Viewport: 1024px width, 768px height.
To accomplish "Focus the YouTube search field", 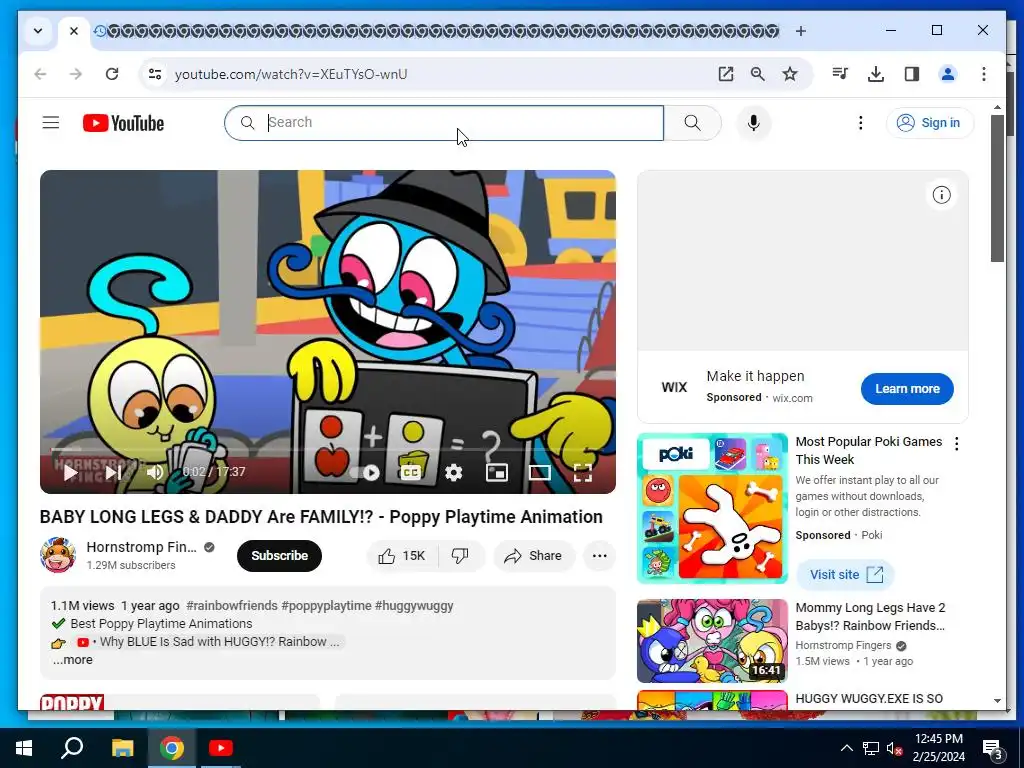I will pyautogui.click(x=444, y=123).
